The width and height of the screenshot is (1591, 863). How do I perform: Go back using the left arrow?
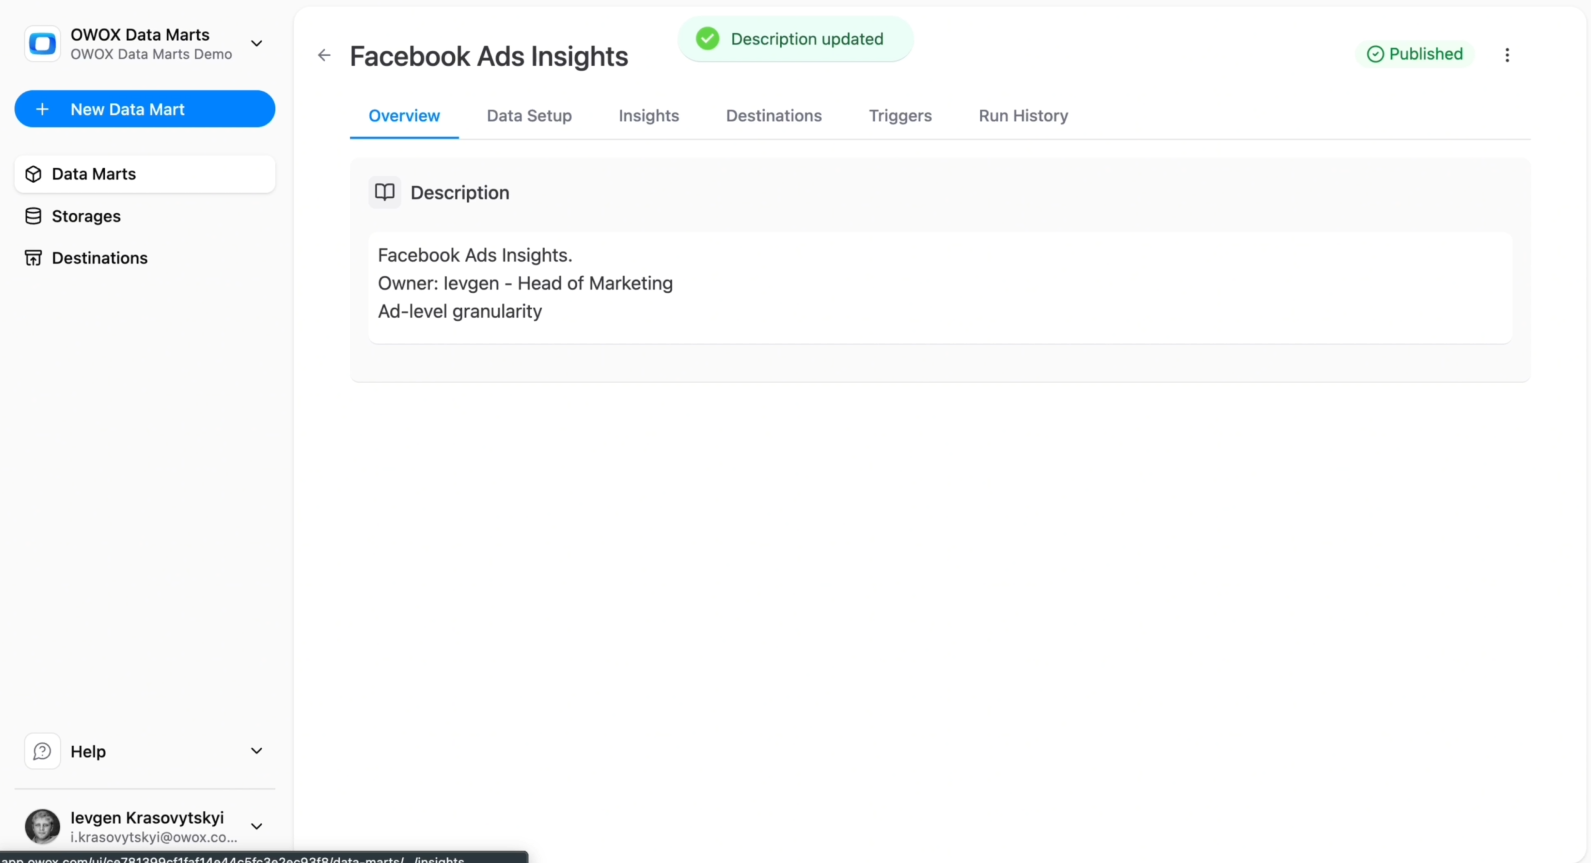tap(324, 55)
